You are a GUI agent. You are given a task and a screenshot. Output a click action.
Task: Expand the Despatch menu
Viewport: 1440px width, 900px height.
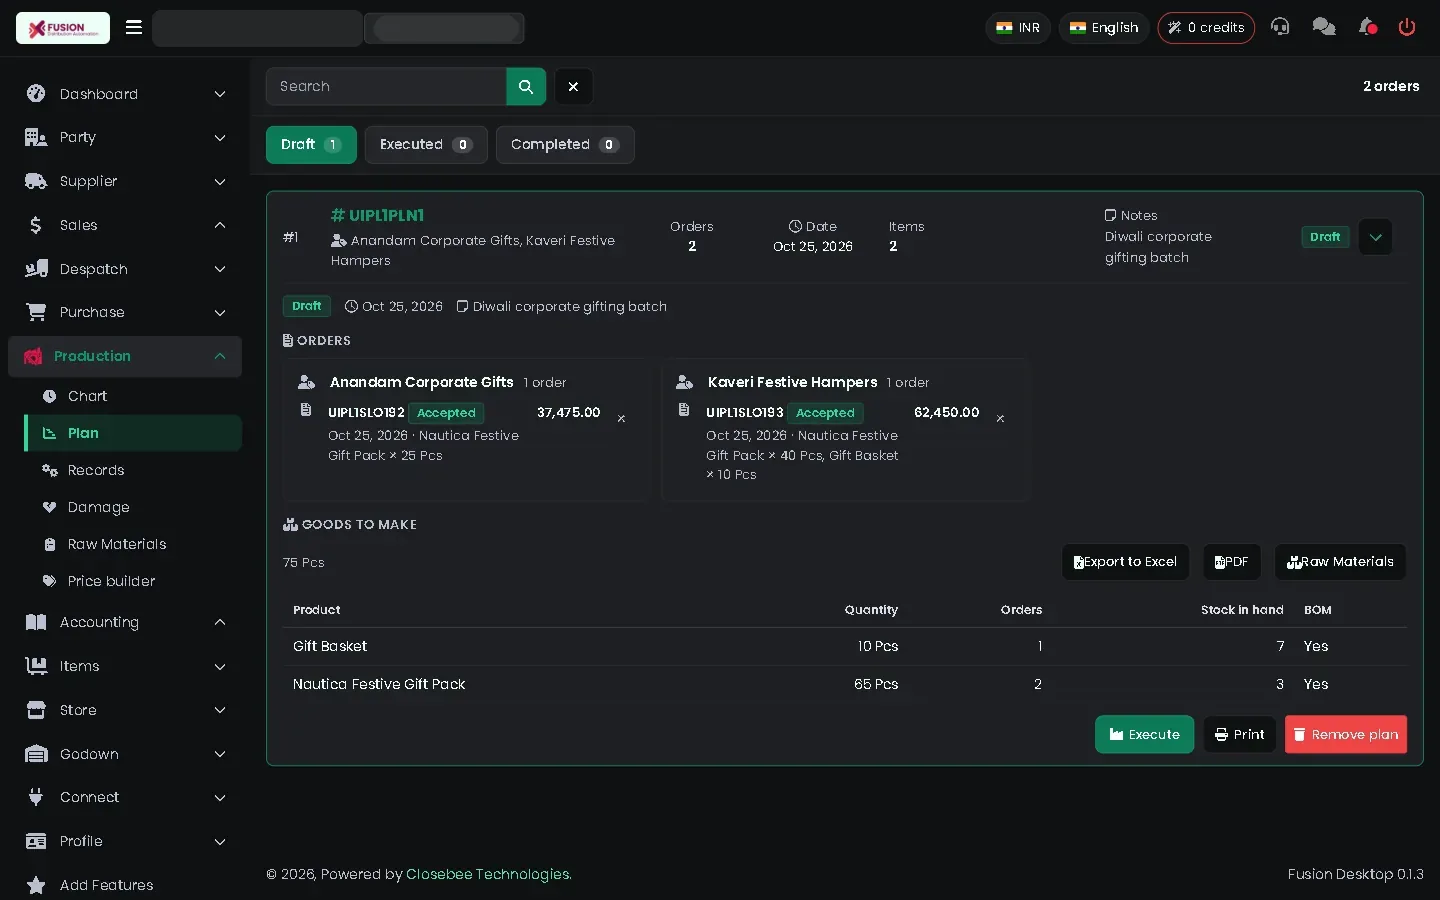click(125, 269)
